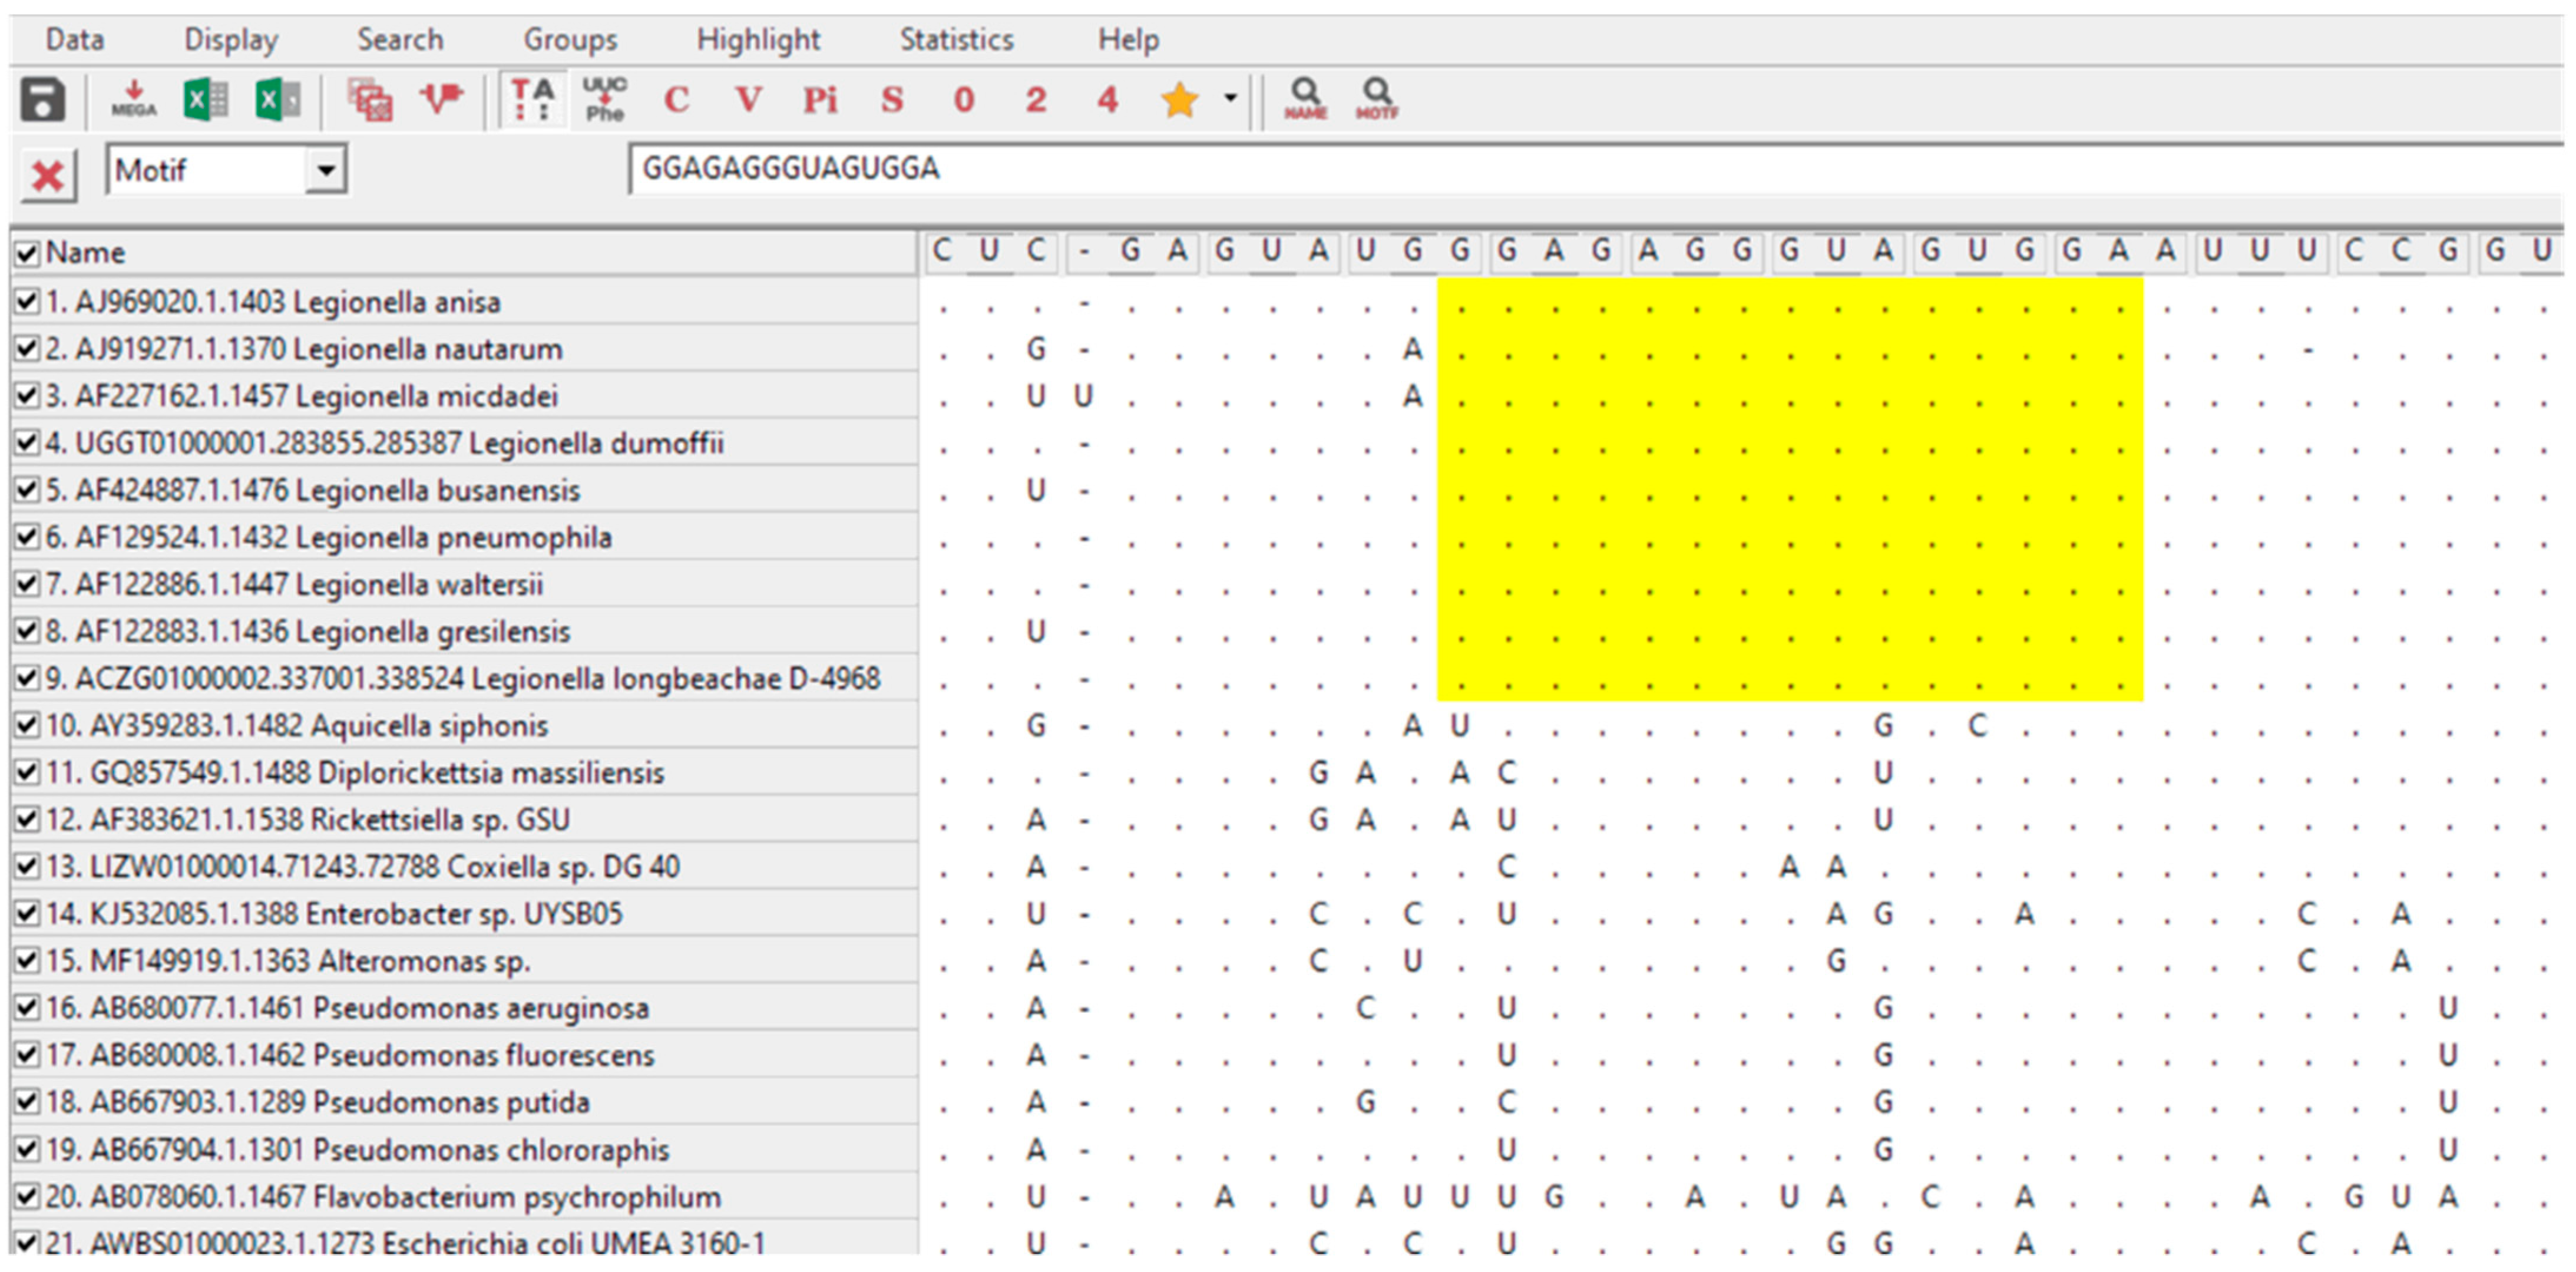Click the Search MOTIF magnifier icon
Image resolution: width=2576 pixels, height=1272 pixels.
[1377, 100]
